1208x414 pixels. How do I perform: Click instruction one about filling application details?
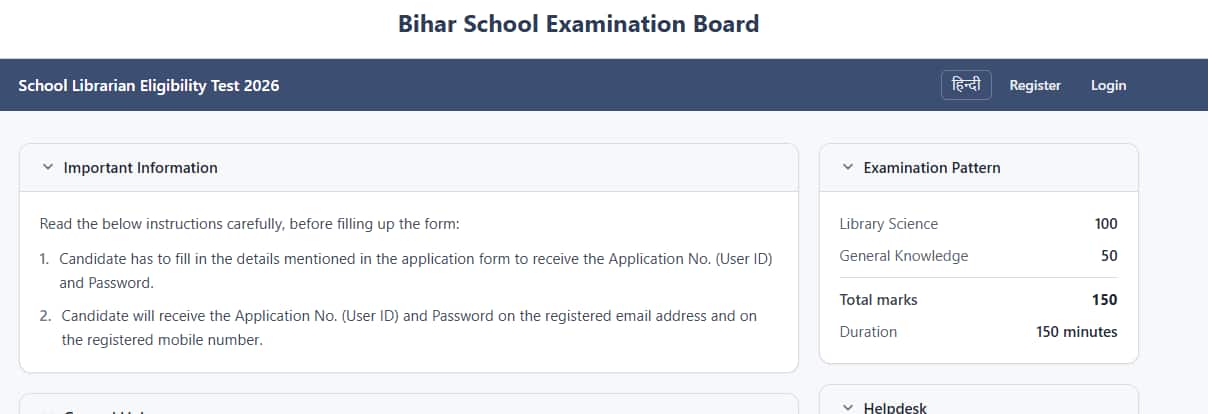(x=407, y=271)
